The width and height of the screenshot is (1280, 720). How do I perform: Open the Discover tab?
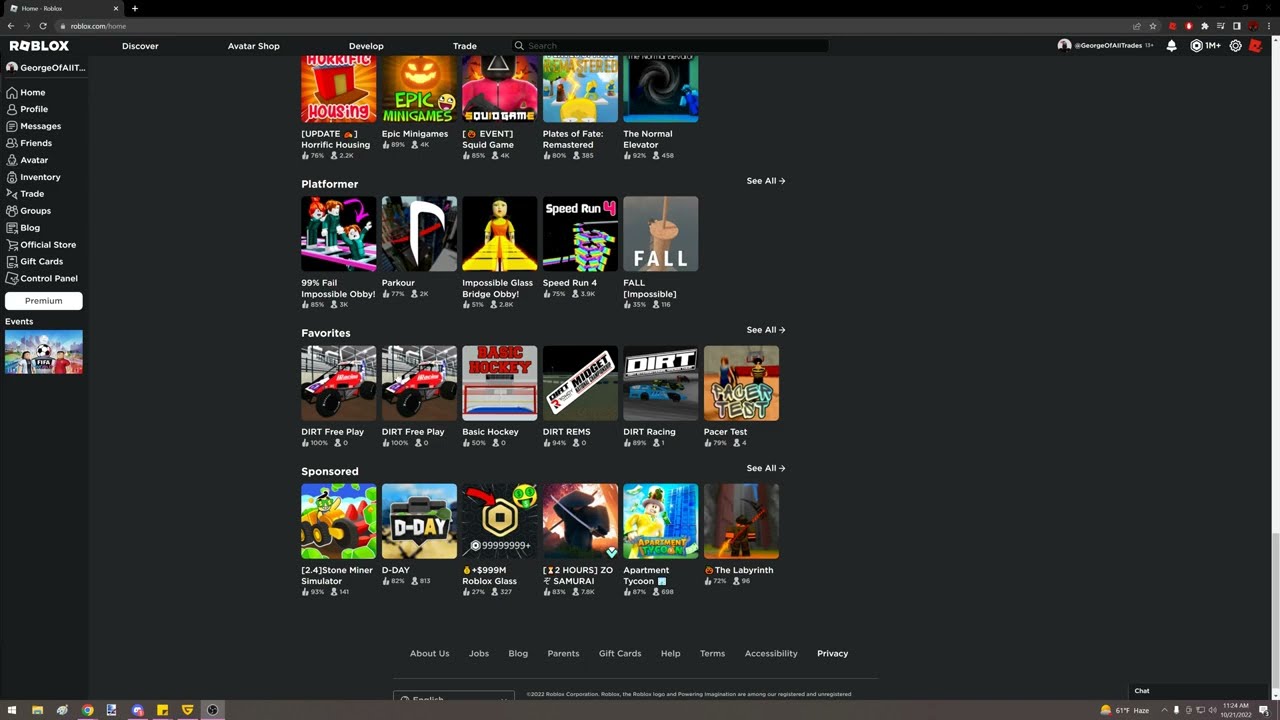click(140, 46)
